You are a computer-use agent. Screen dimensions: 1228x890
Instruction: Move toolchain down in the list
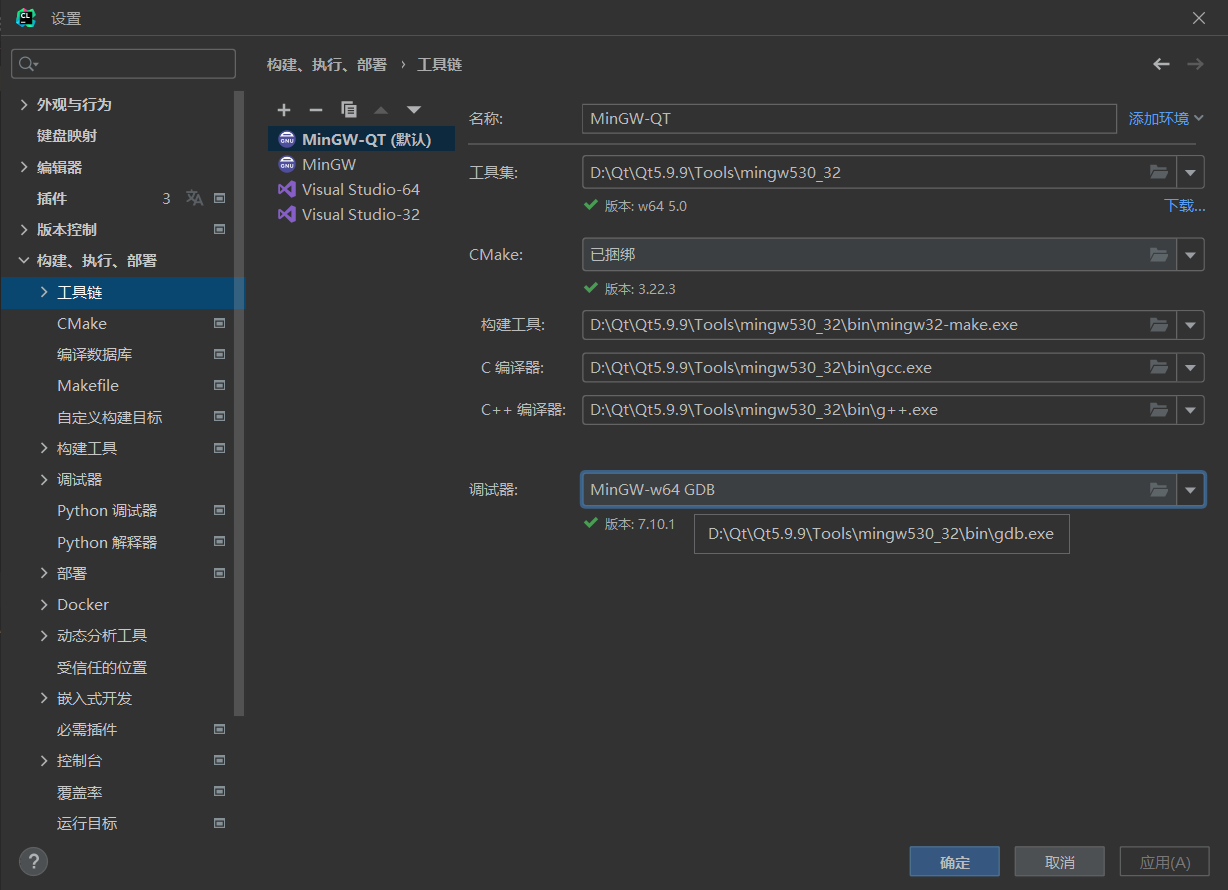point(414,110)
